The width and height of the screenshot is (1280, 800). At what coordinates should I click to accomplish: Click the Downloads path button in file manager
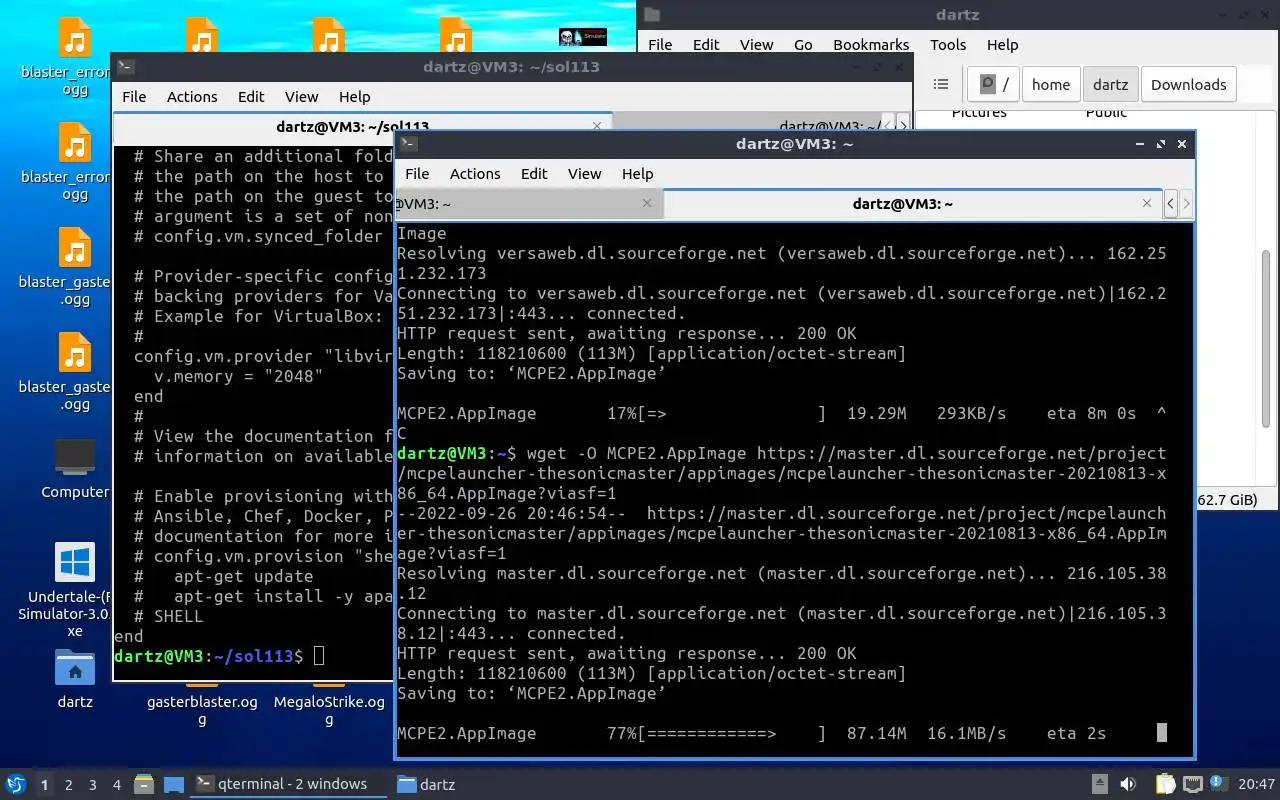pyautogui.click(x=1188, y=84)
